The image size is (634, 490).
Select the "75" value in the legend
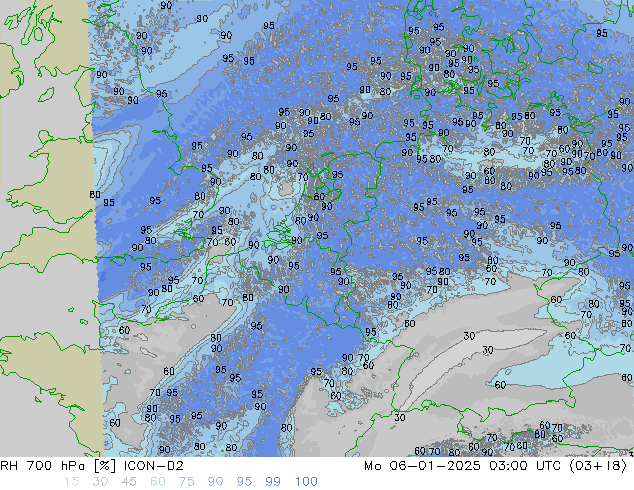(186, 482)
